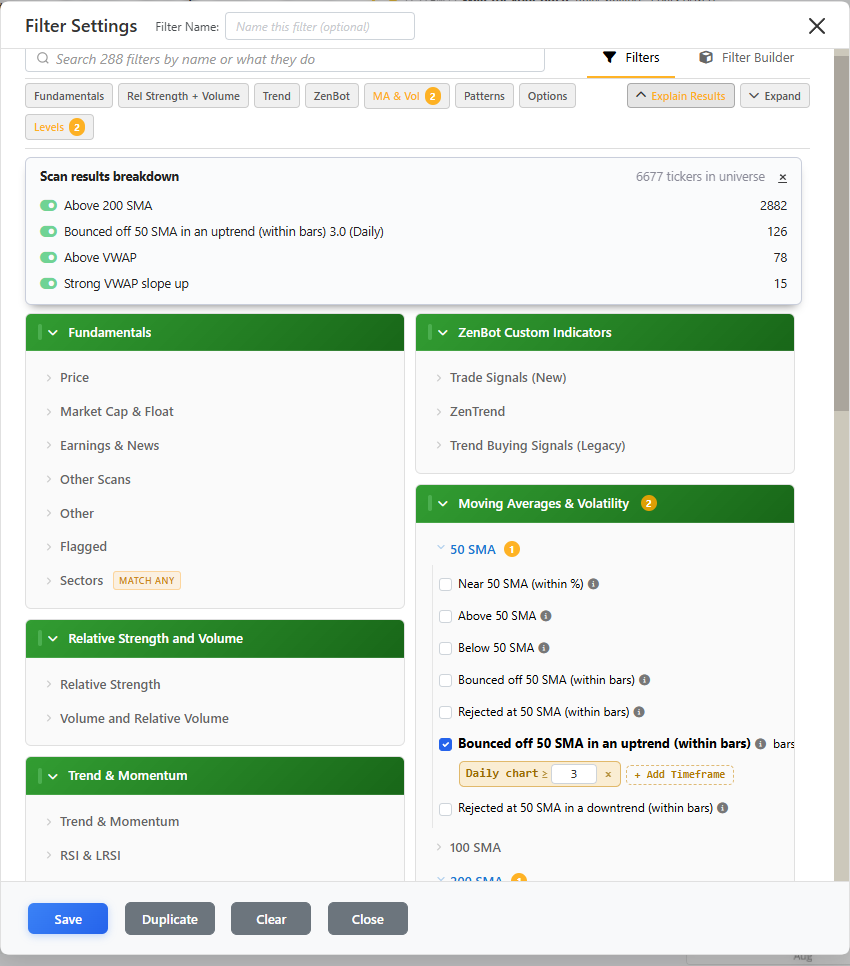850x966 pixels.
Task: Open info icon for Near 50 SMA
Action: (593, 583)
